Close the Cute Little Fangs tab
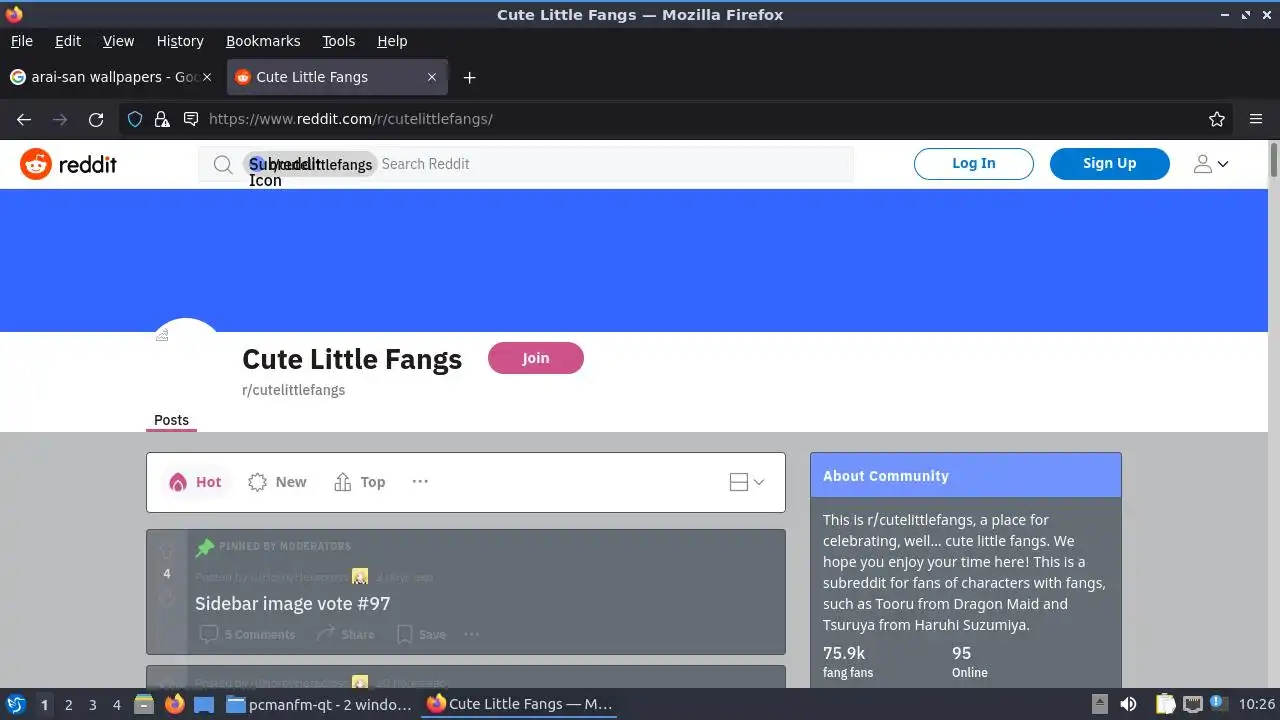This screenshot has height=720, width=1280. 432,77
